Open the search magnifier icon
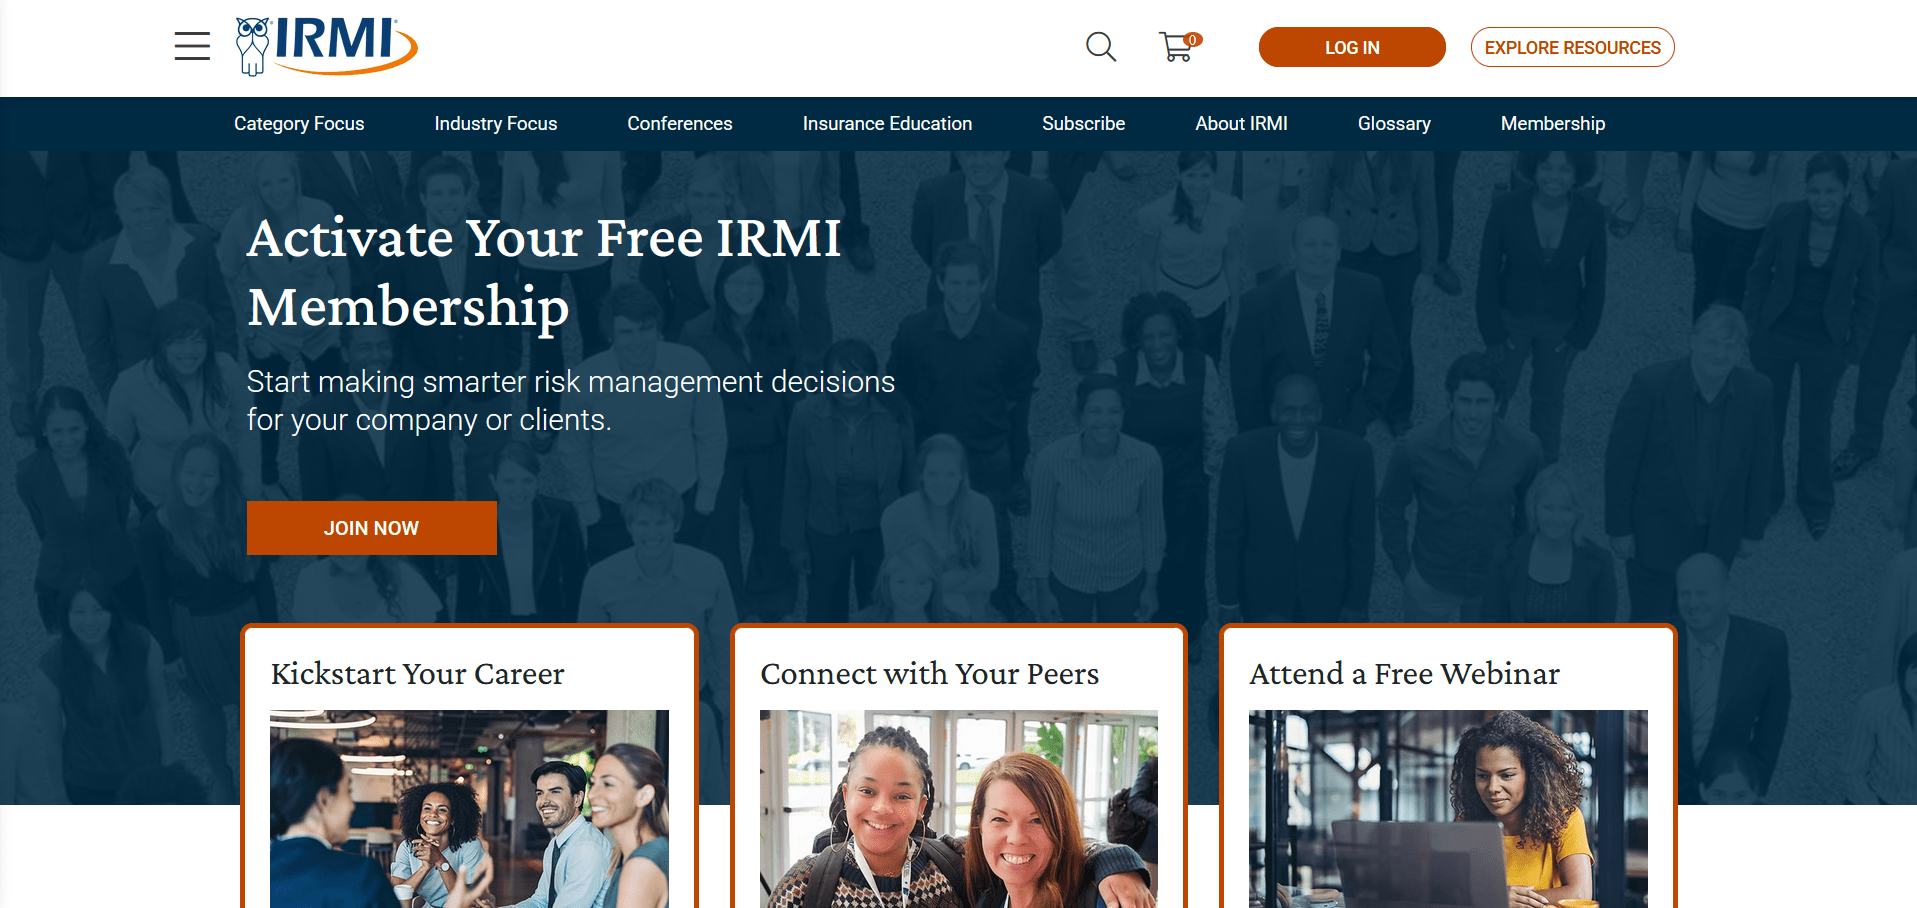Image resolution: width=1917 pixels, height=908 pixels. (x=1101, y=47)
